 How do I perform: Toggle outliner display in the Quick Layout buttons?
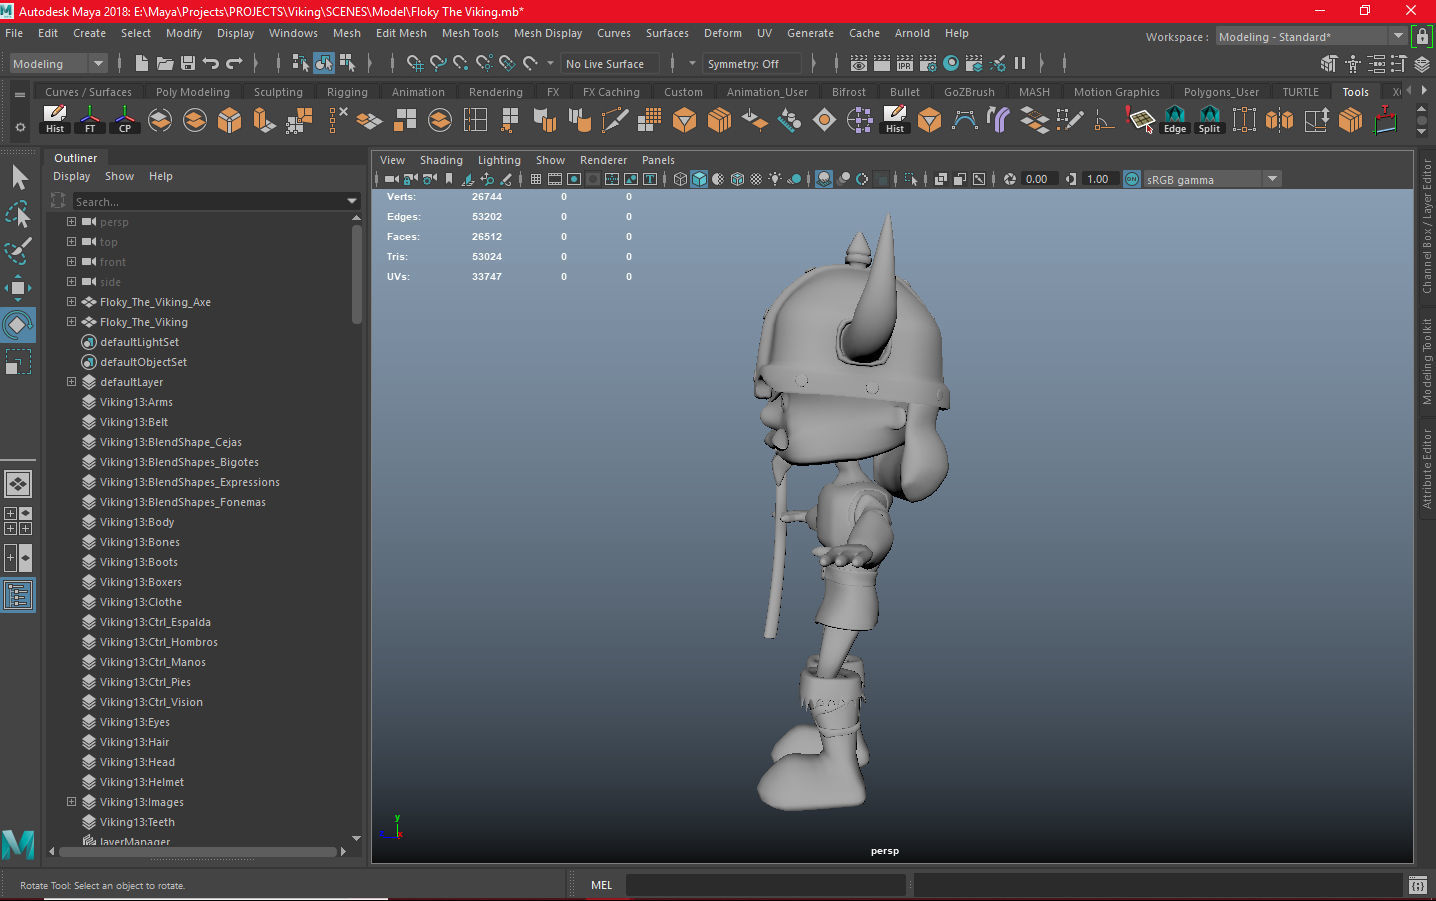click(19, 595)
